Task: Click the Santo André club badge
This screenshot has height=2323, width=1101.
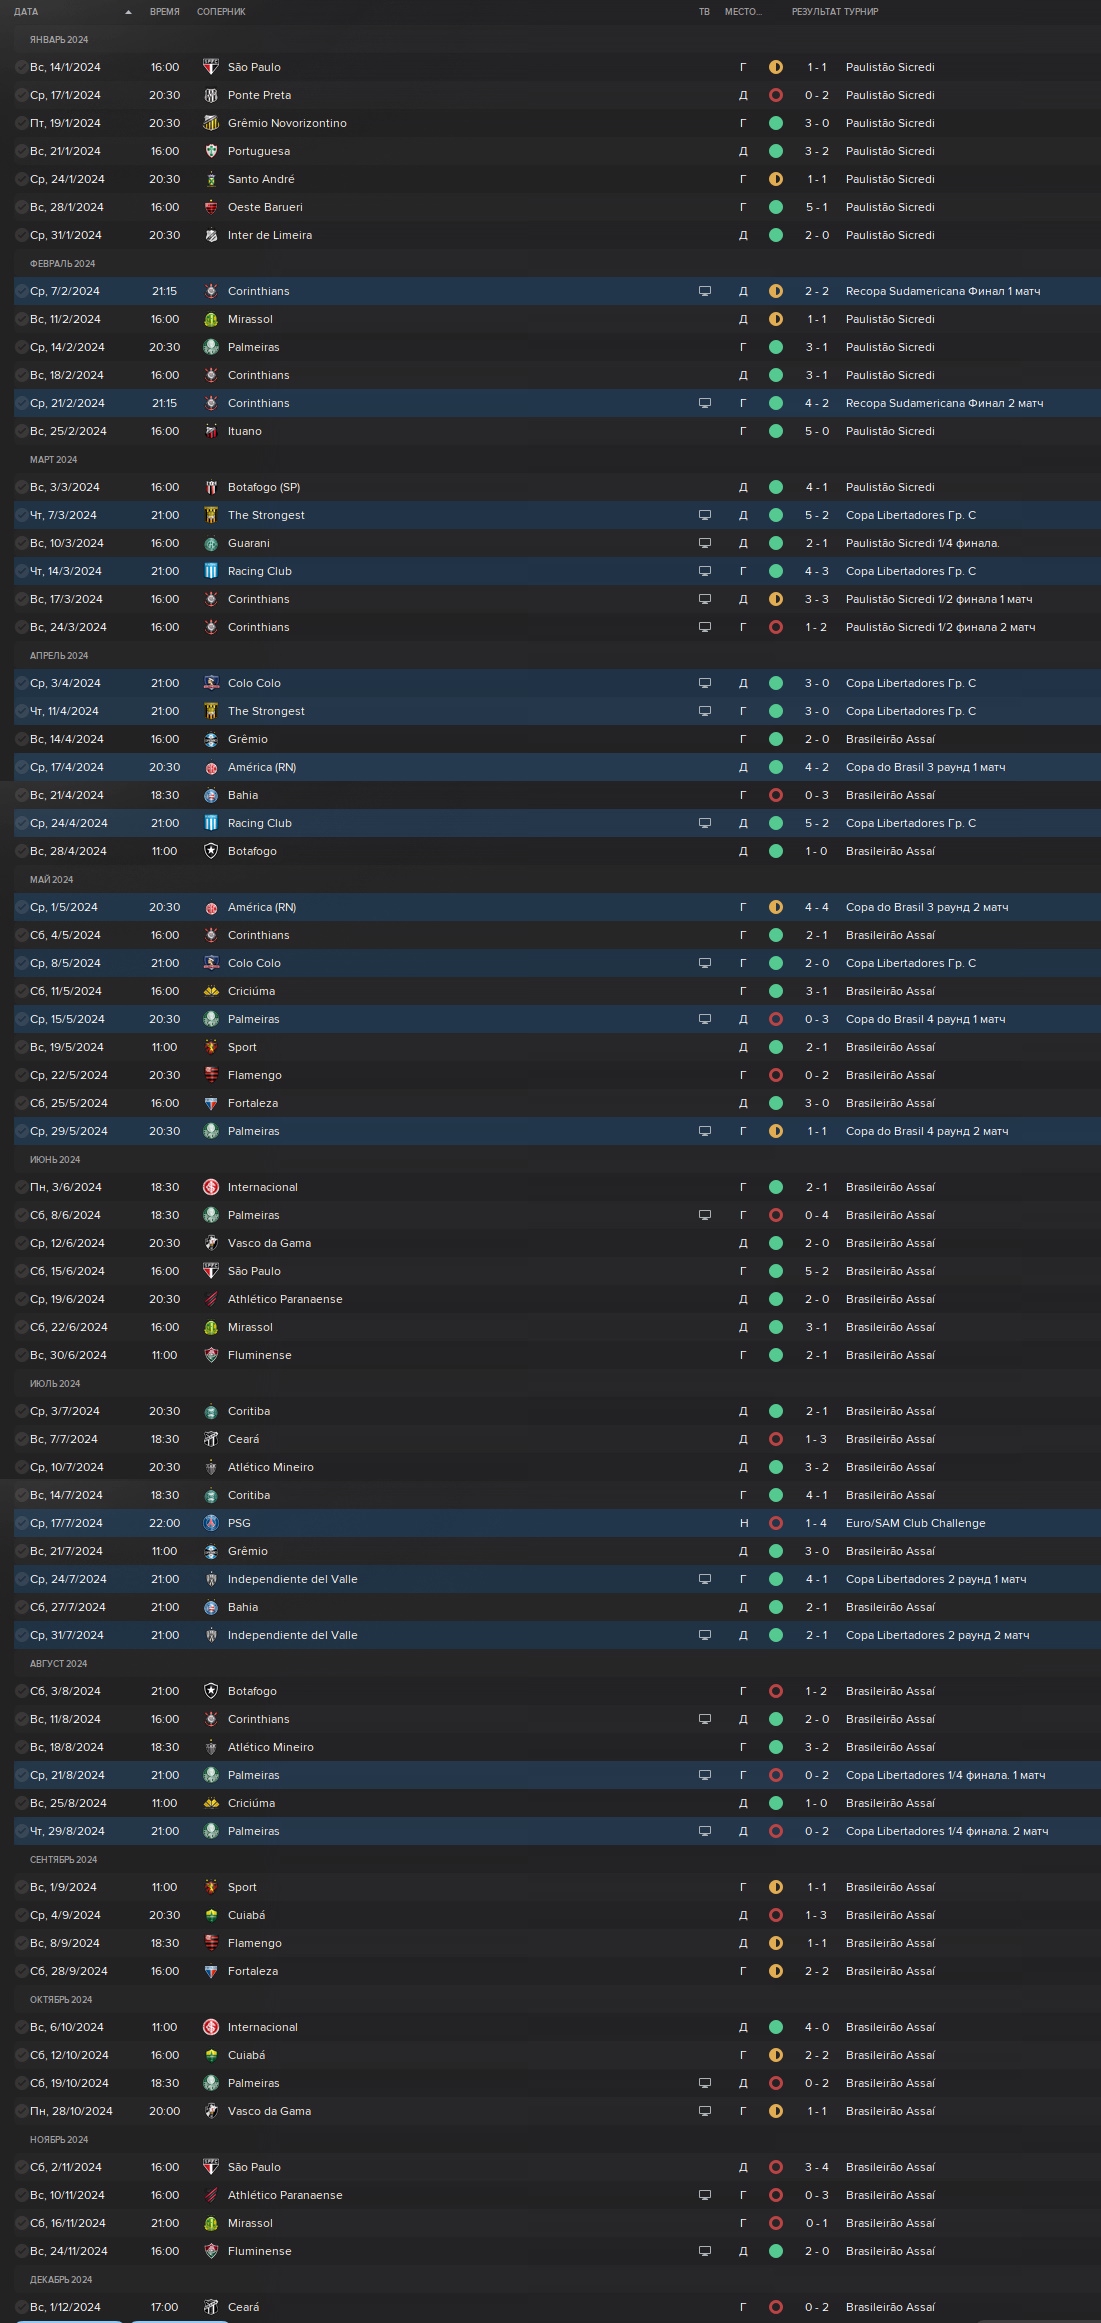Action: [x=211, y=179]
